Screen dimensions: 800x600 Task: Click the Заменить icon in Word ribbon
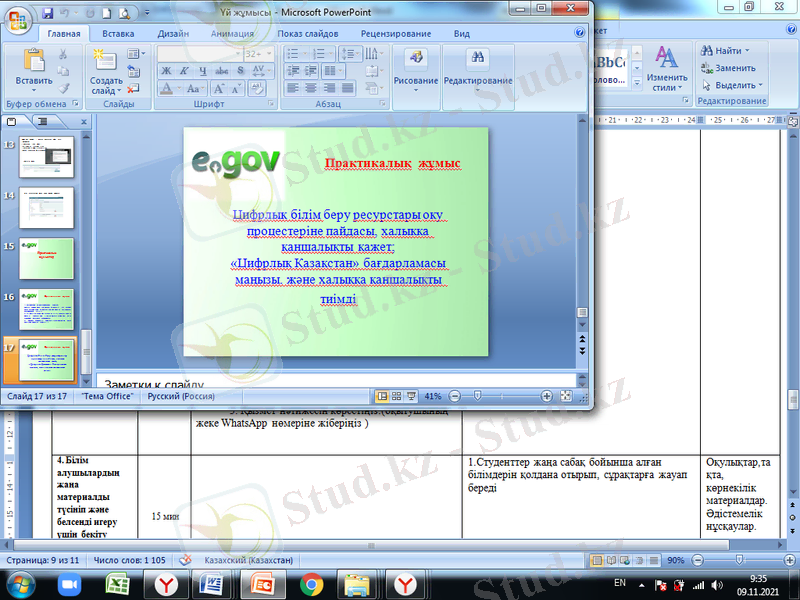click(706, 68)
